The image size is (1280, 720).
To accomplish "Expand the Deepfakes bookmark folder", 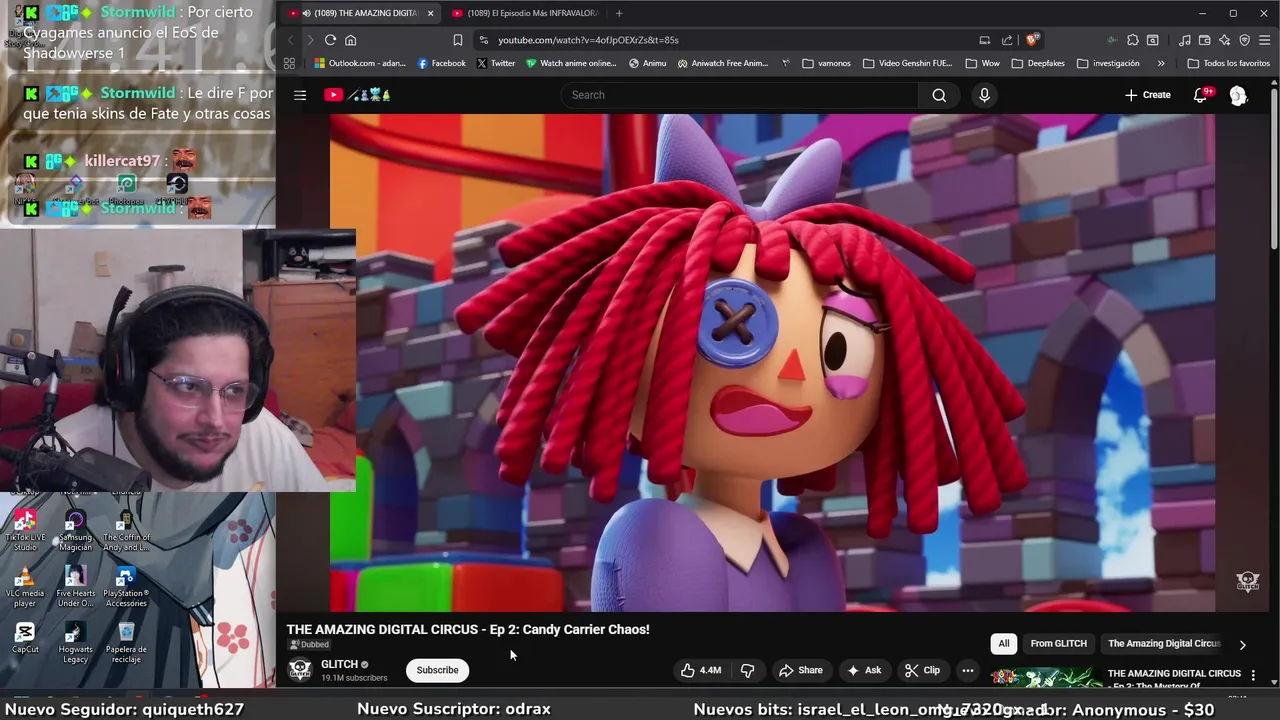I will coord(1038,63).
